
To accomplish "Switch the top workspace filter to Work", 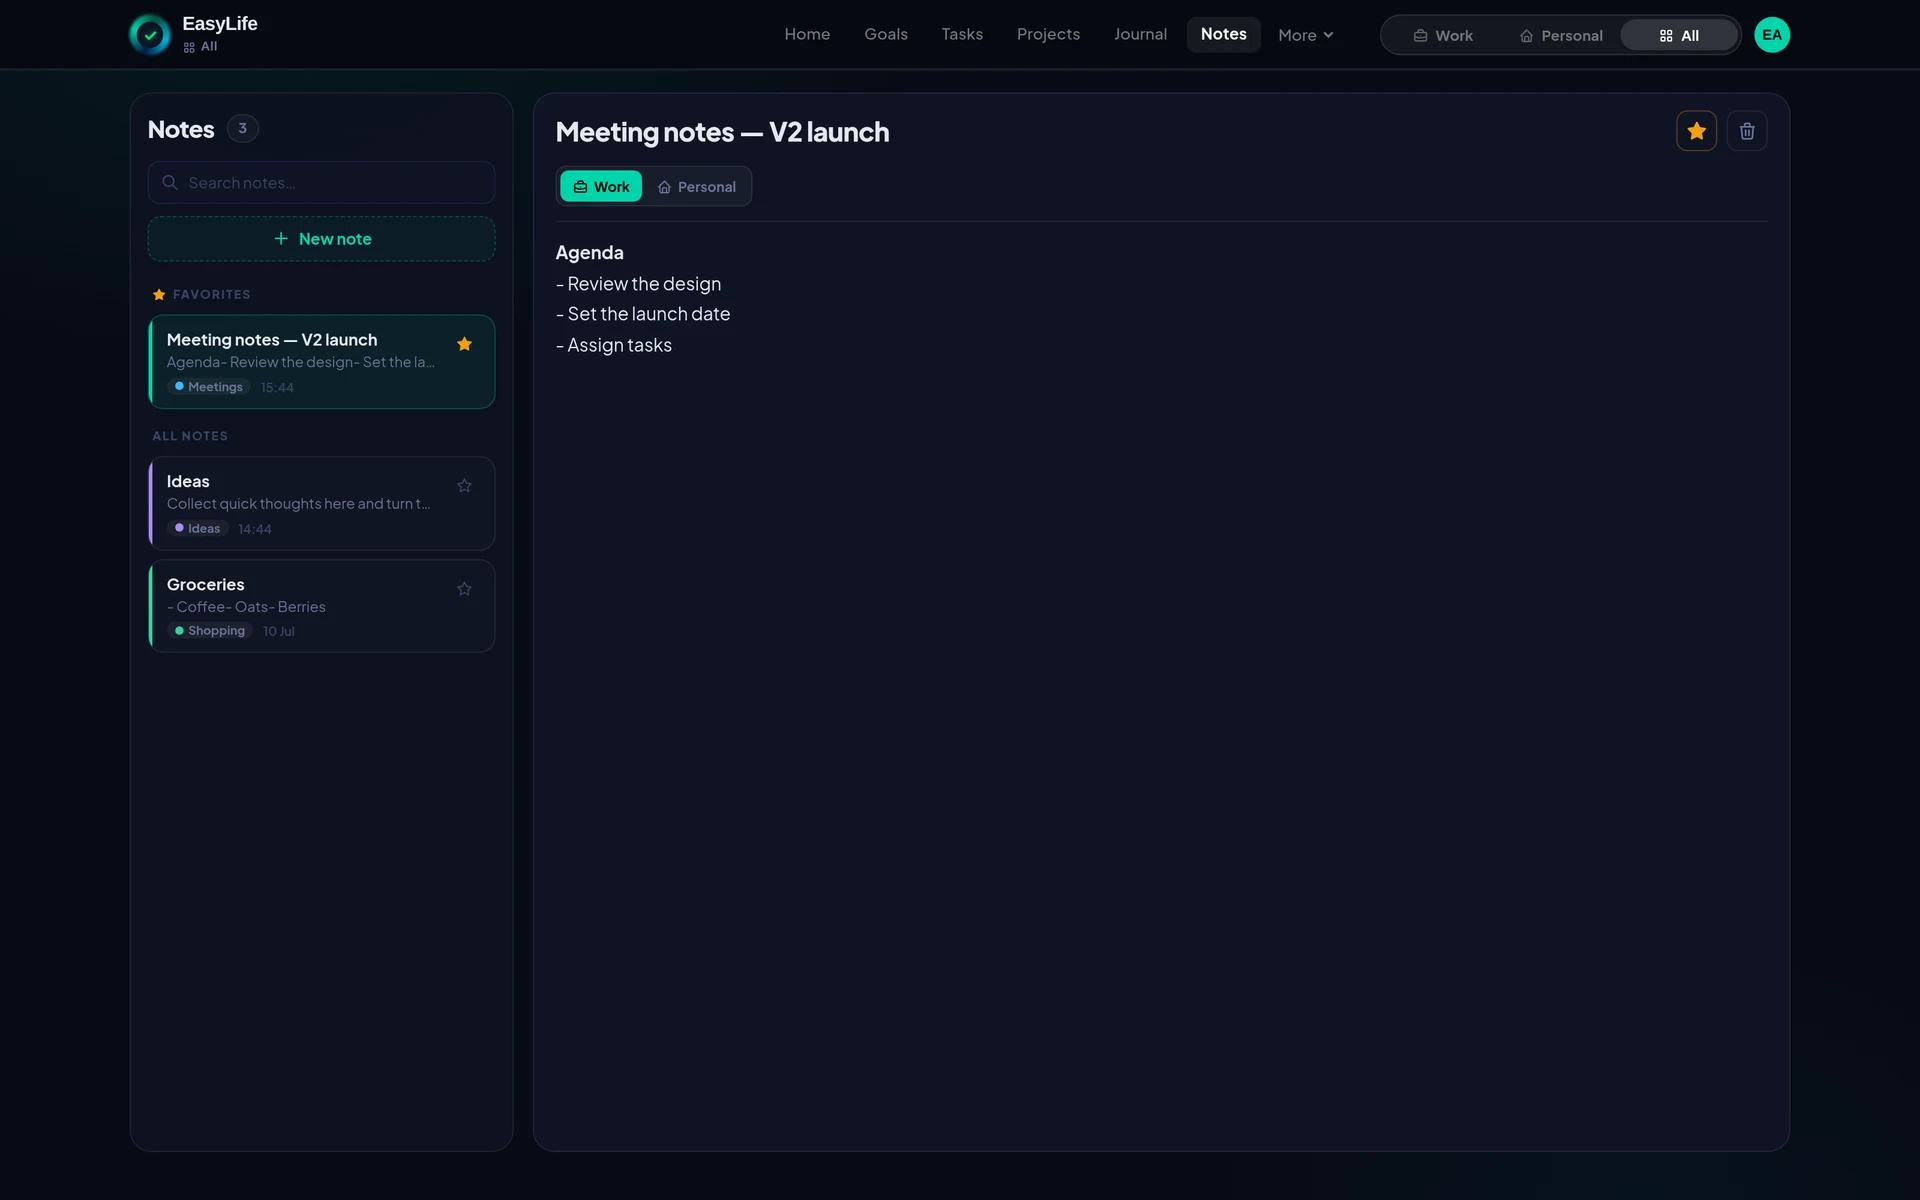I will coord(1443,35).
